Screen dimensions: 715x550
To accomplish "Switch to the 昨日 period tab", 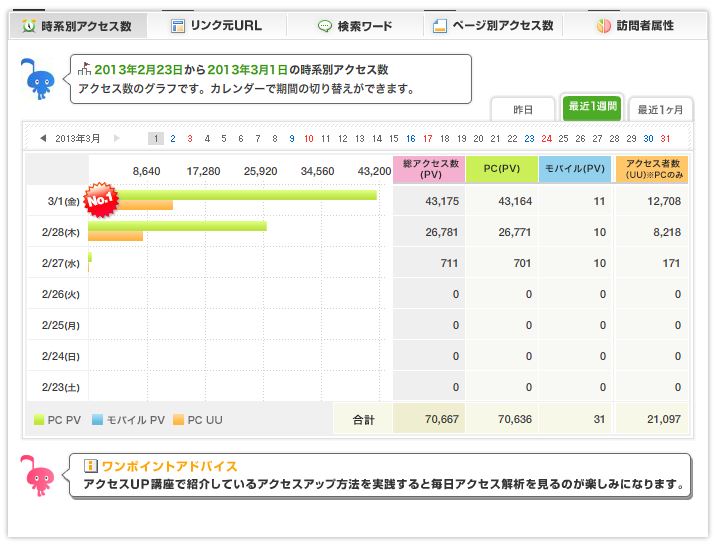I will [522, 109].
